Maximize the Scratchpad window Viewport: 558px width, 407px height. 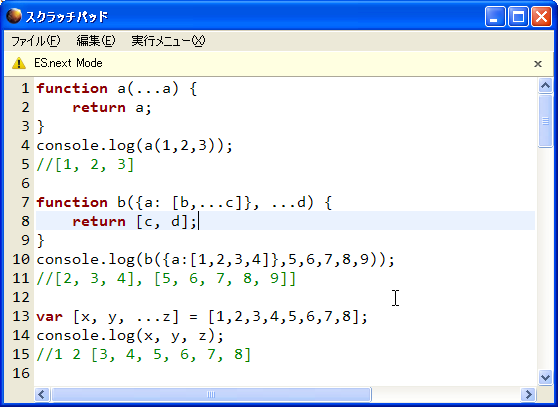(518, 17)
